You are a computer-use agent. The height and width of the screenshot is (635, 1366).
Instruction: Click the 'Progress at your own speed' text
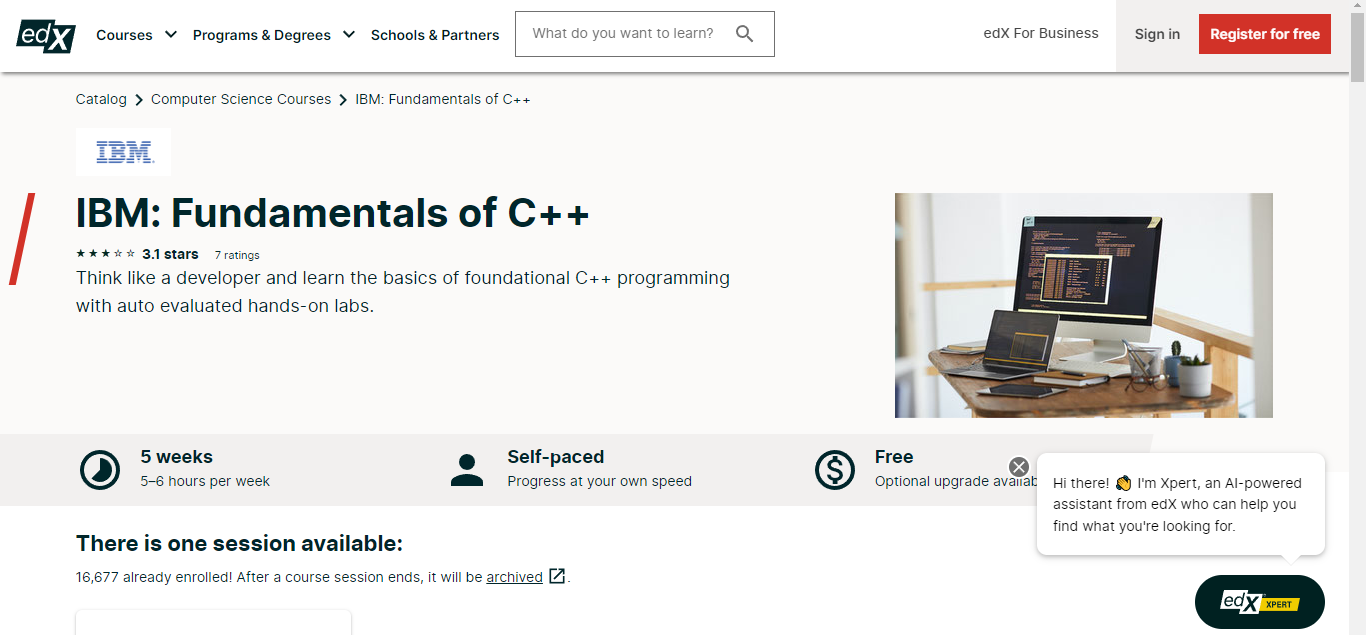600,481
